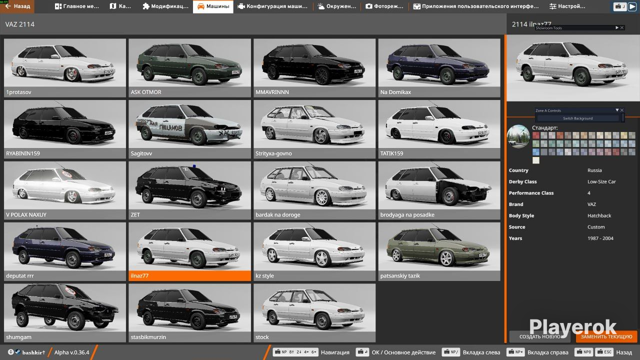Image resolution: width=640 pixels, height=360 pixels.
Task: Close the Showroom Tools panel
Action: click(622, 28)
